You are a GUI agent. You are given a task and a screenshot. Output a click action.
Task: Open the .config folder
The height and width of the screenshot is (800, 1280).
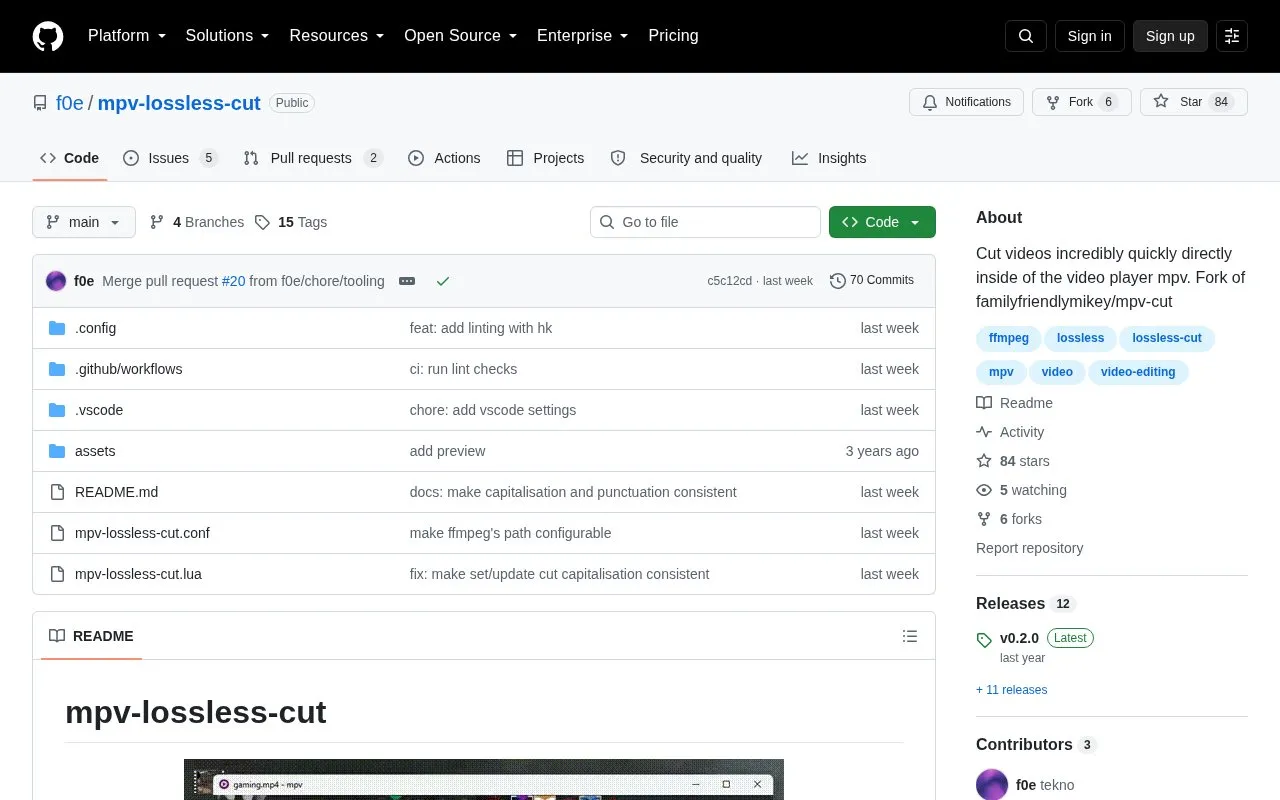tap(95, 328)
